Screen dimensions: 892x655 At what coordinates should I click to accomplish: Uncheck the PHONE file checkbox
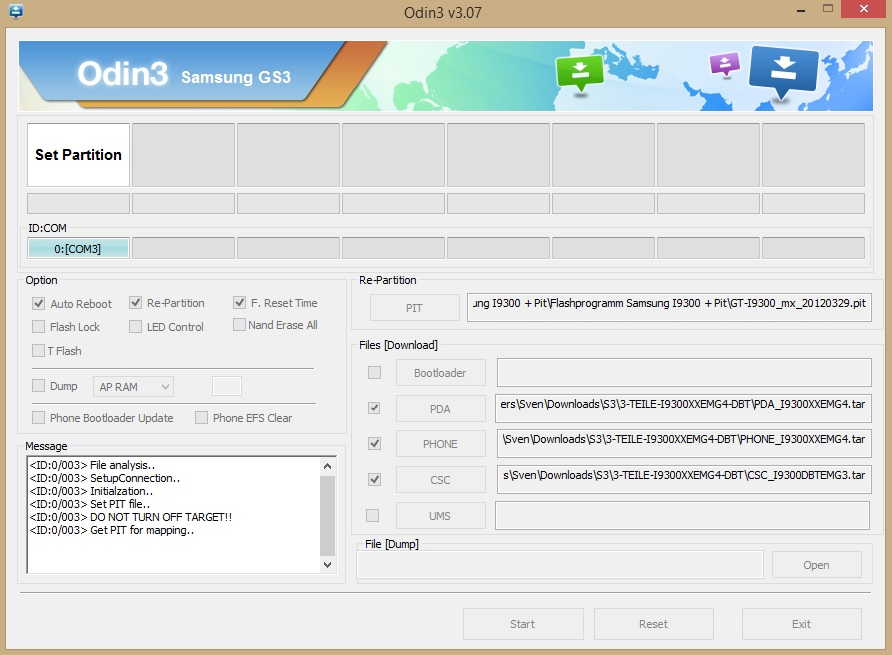(374, 443)
